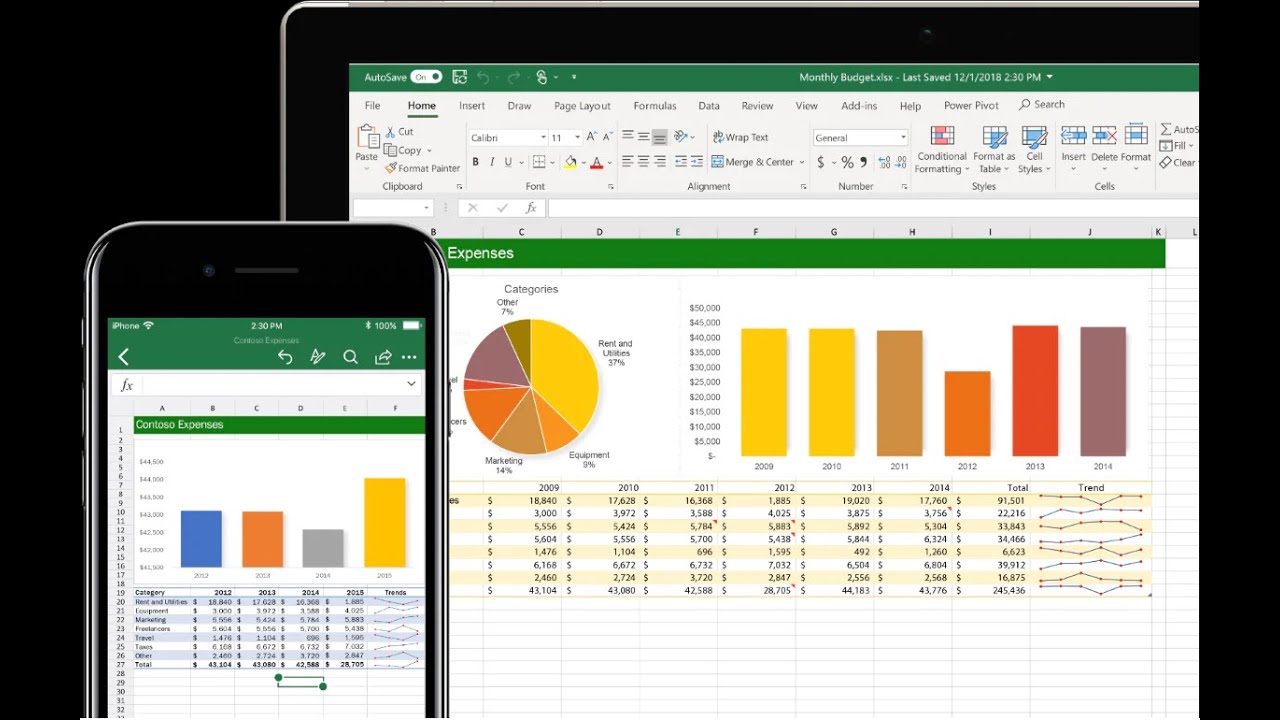Click the Paste clipboard icon
Screen dimensions: 1280x720
pos(368,137)
